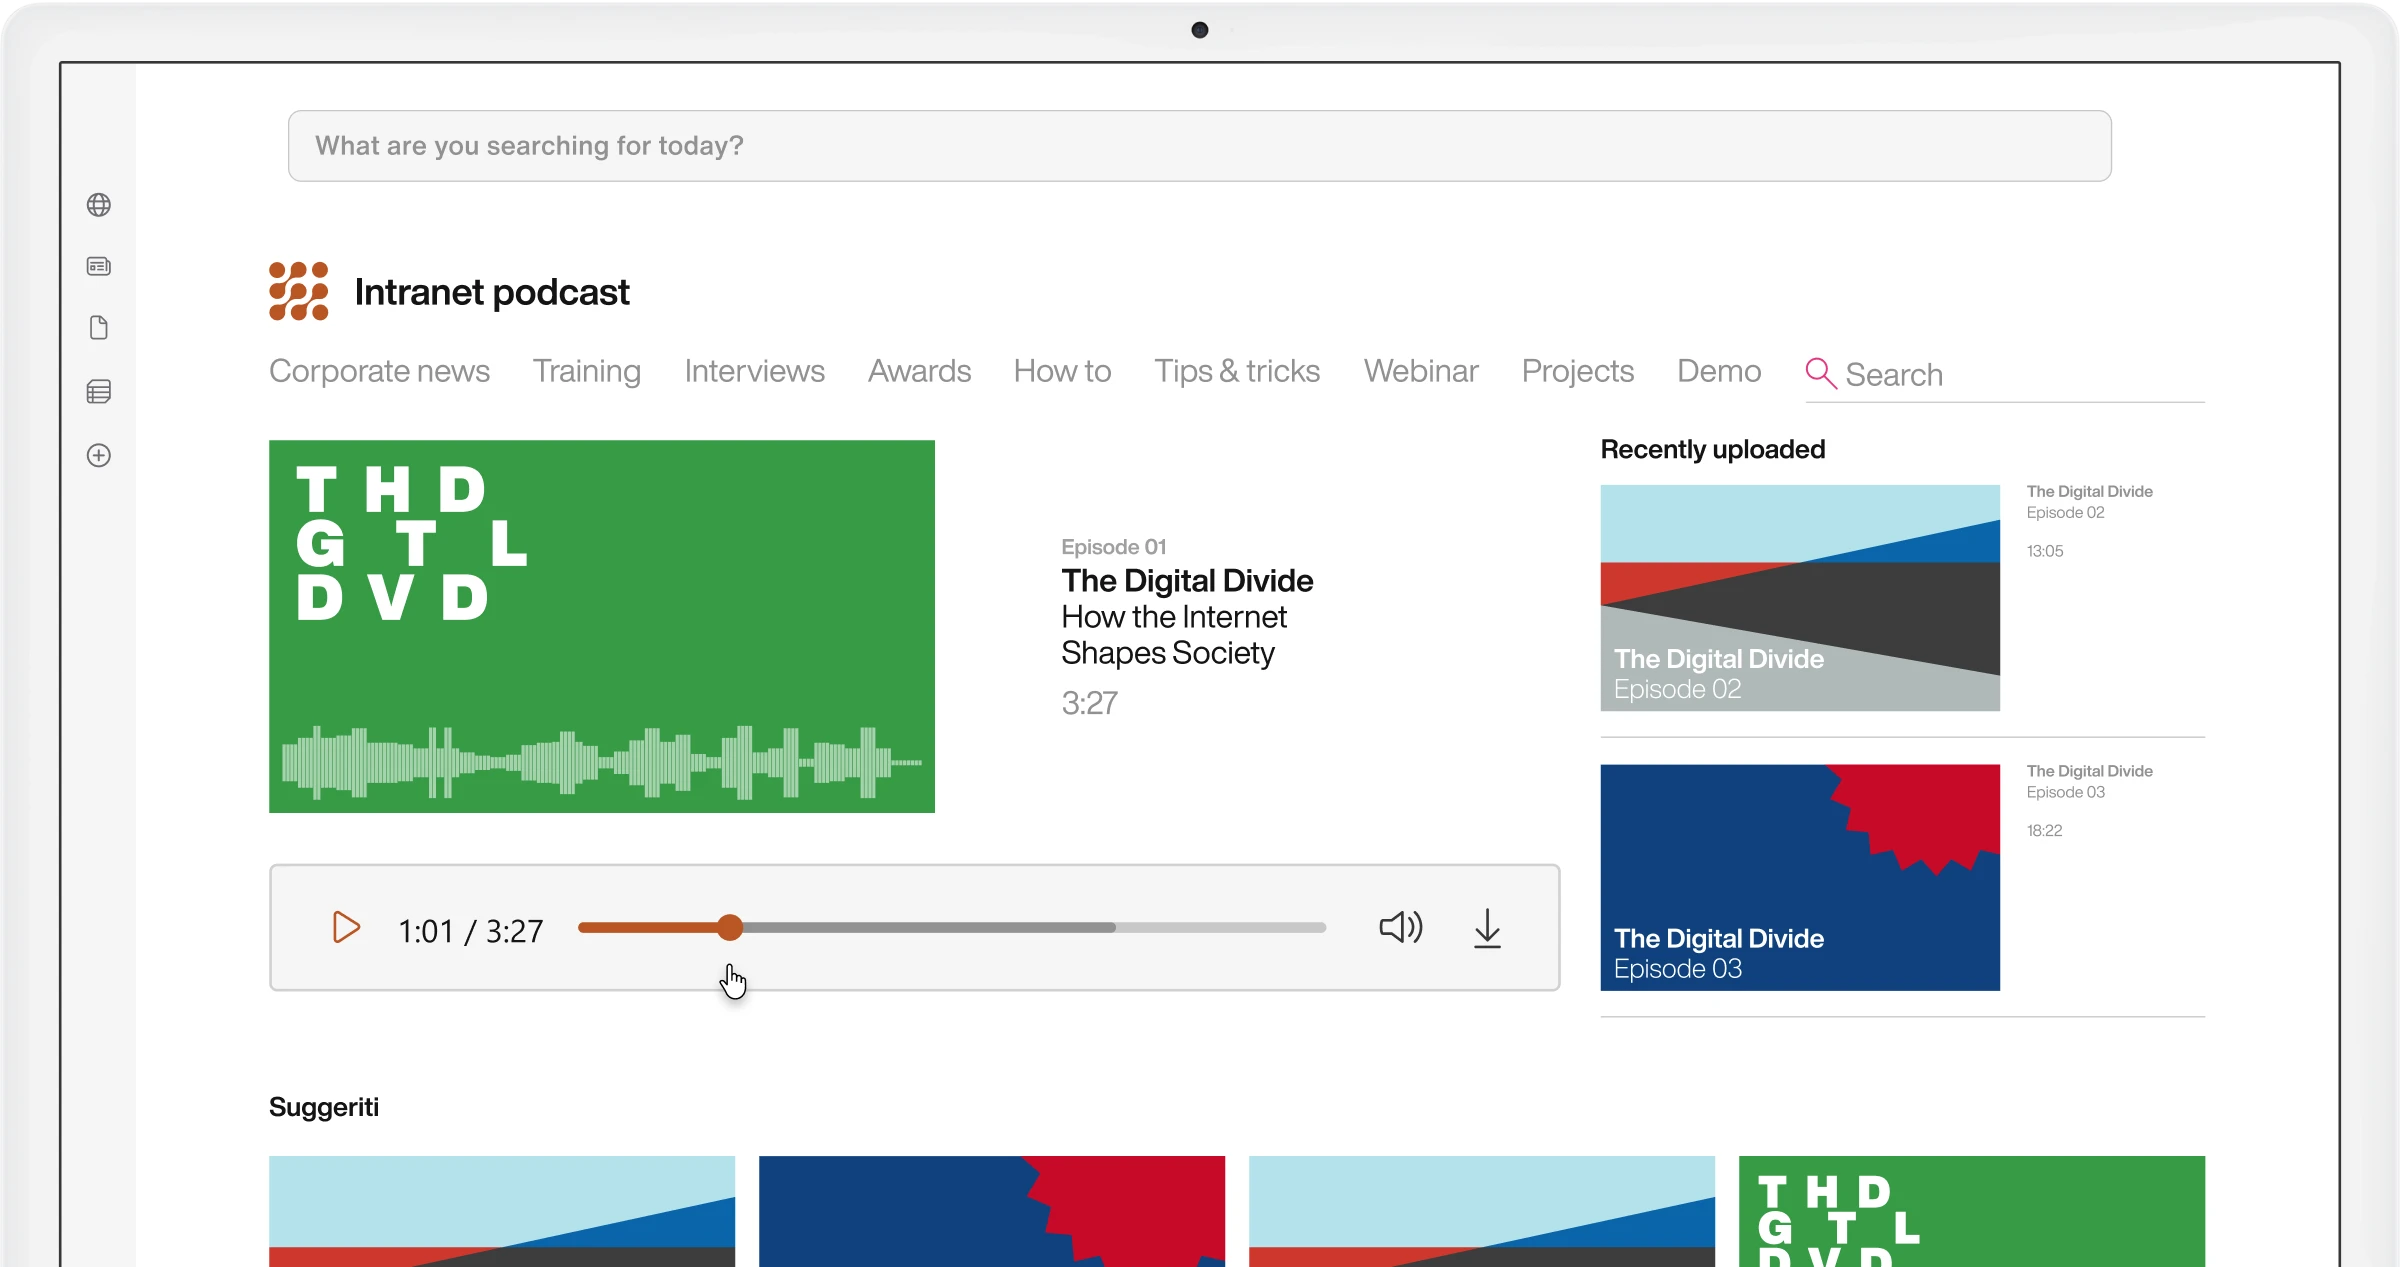Open the globe icon in the sidebar
This screenshot has height=1267, width=2400.
(x=99, y=205)
